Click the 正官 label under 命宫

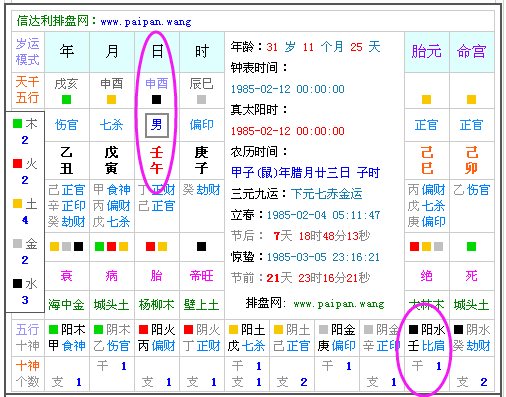471,125
